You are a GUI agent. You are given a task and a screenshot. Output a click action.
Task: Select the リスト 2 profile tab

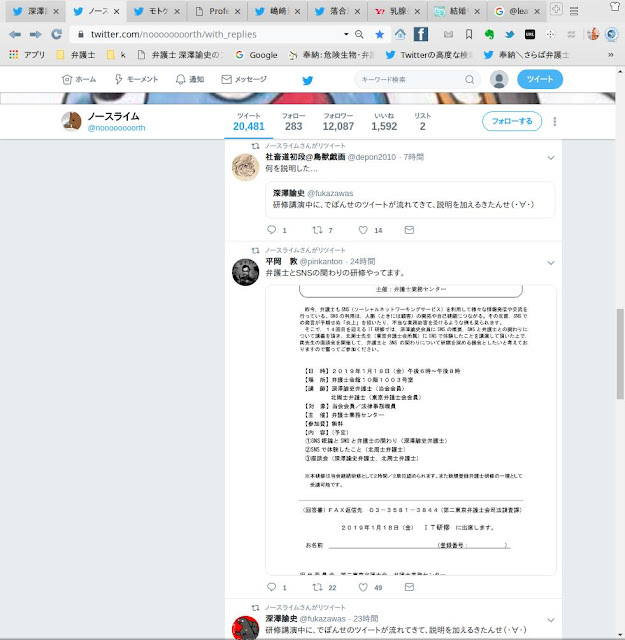tap(423, 122)
